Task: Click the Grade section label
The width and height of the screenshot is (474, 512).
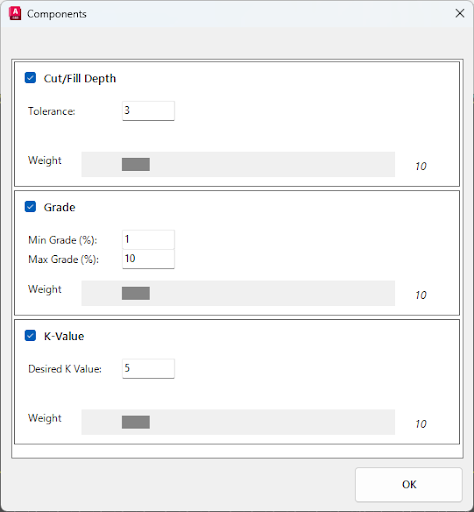Action: click(59, 207)
